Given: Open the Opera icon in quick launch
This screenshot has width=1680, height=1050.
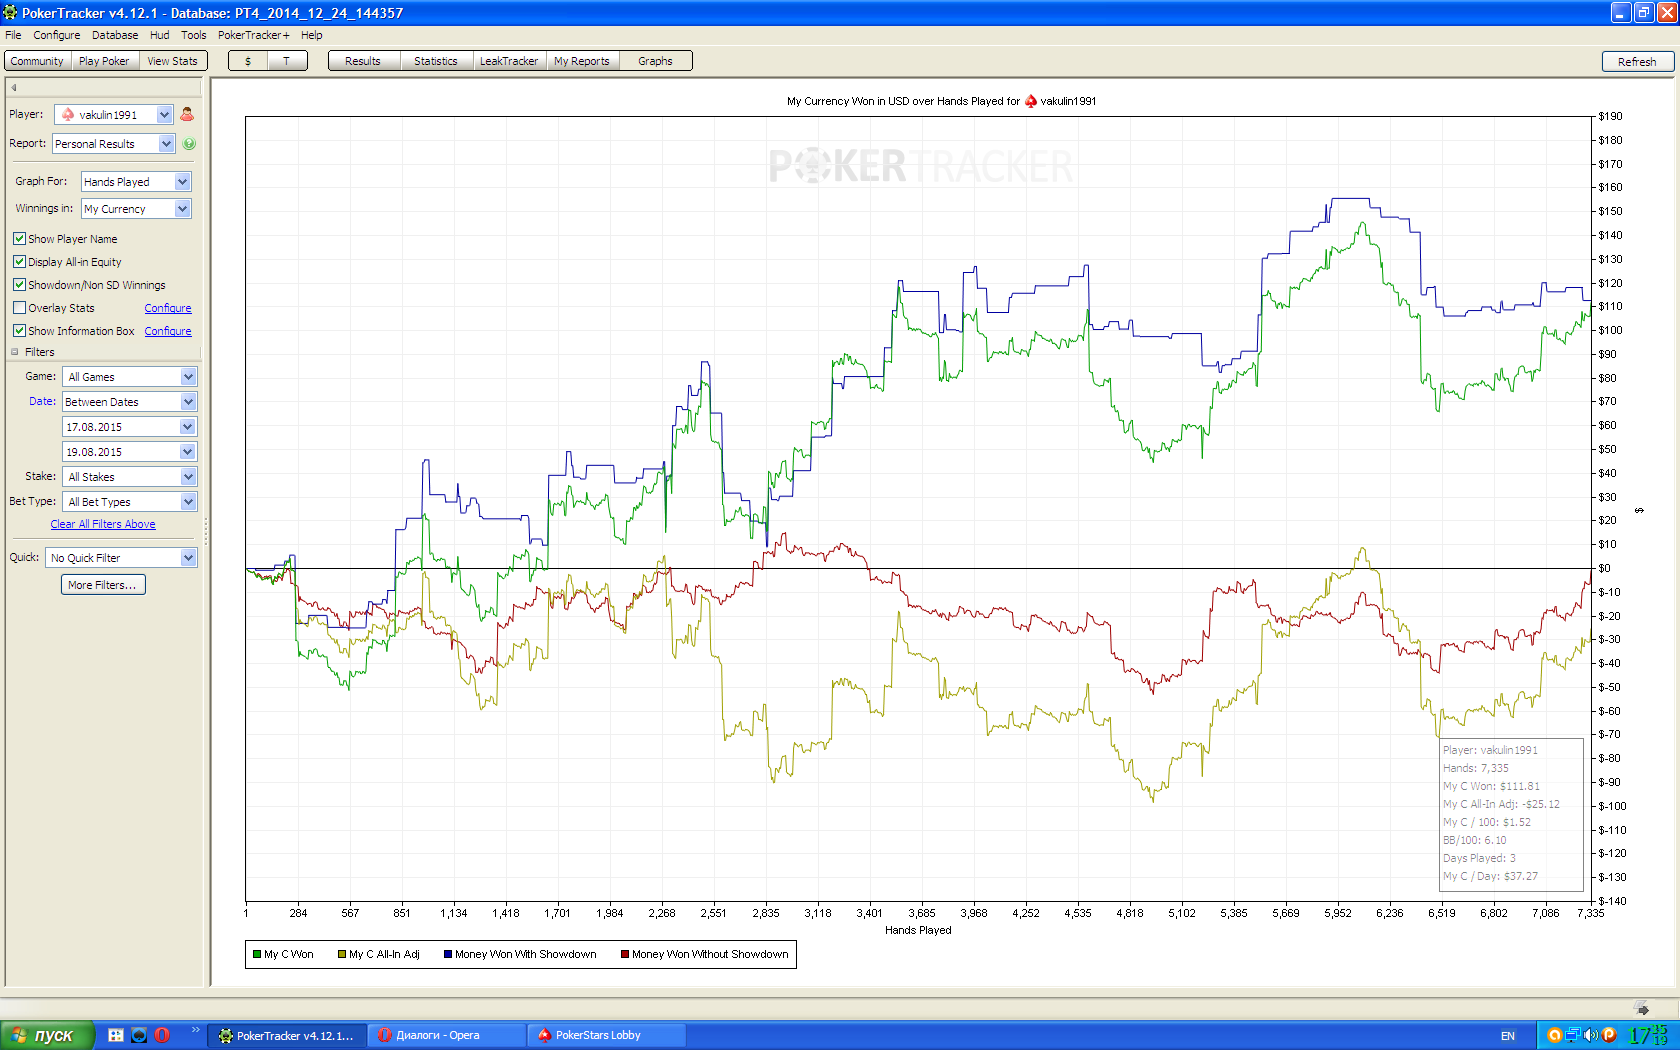Looking at the screenshot, I should 162,1035.
